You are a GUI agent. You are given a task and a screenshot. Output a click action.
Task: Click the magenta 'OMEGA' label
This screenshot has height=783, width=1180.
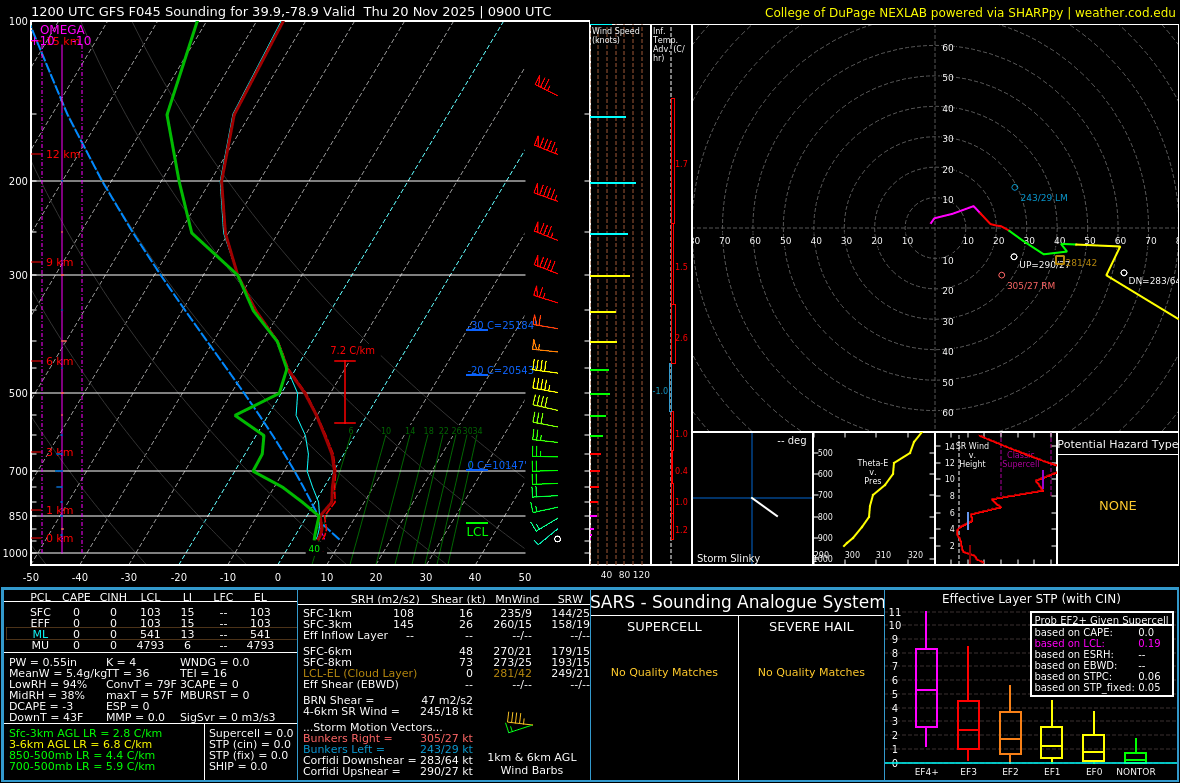coord(62,30)
